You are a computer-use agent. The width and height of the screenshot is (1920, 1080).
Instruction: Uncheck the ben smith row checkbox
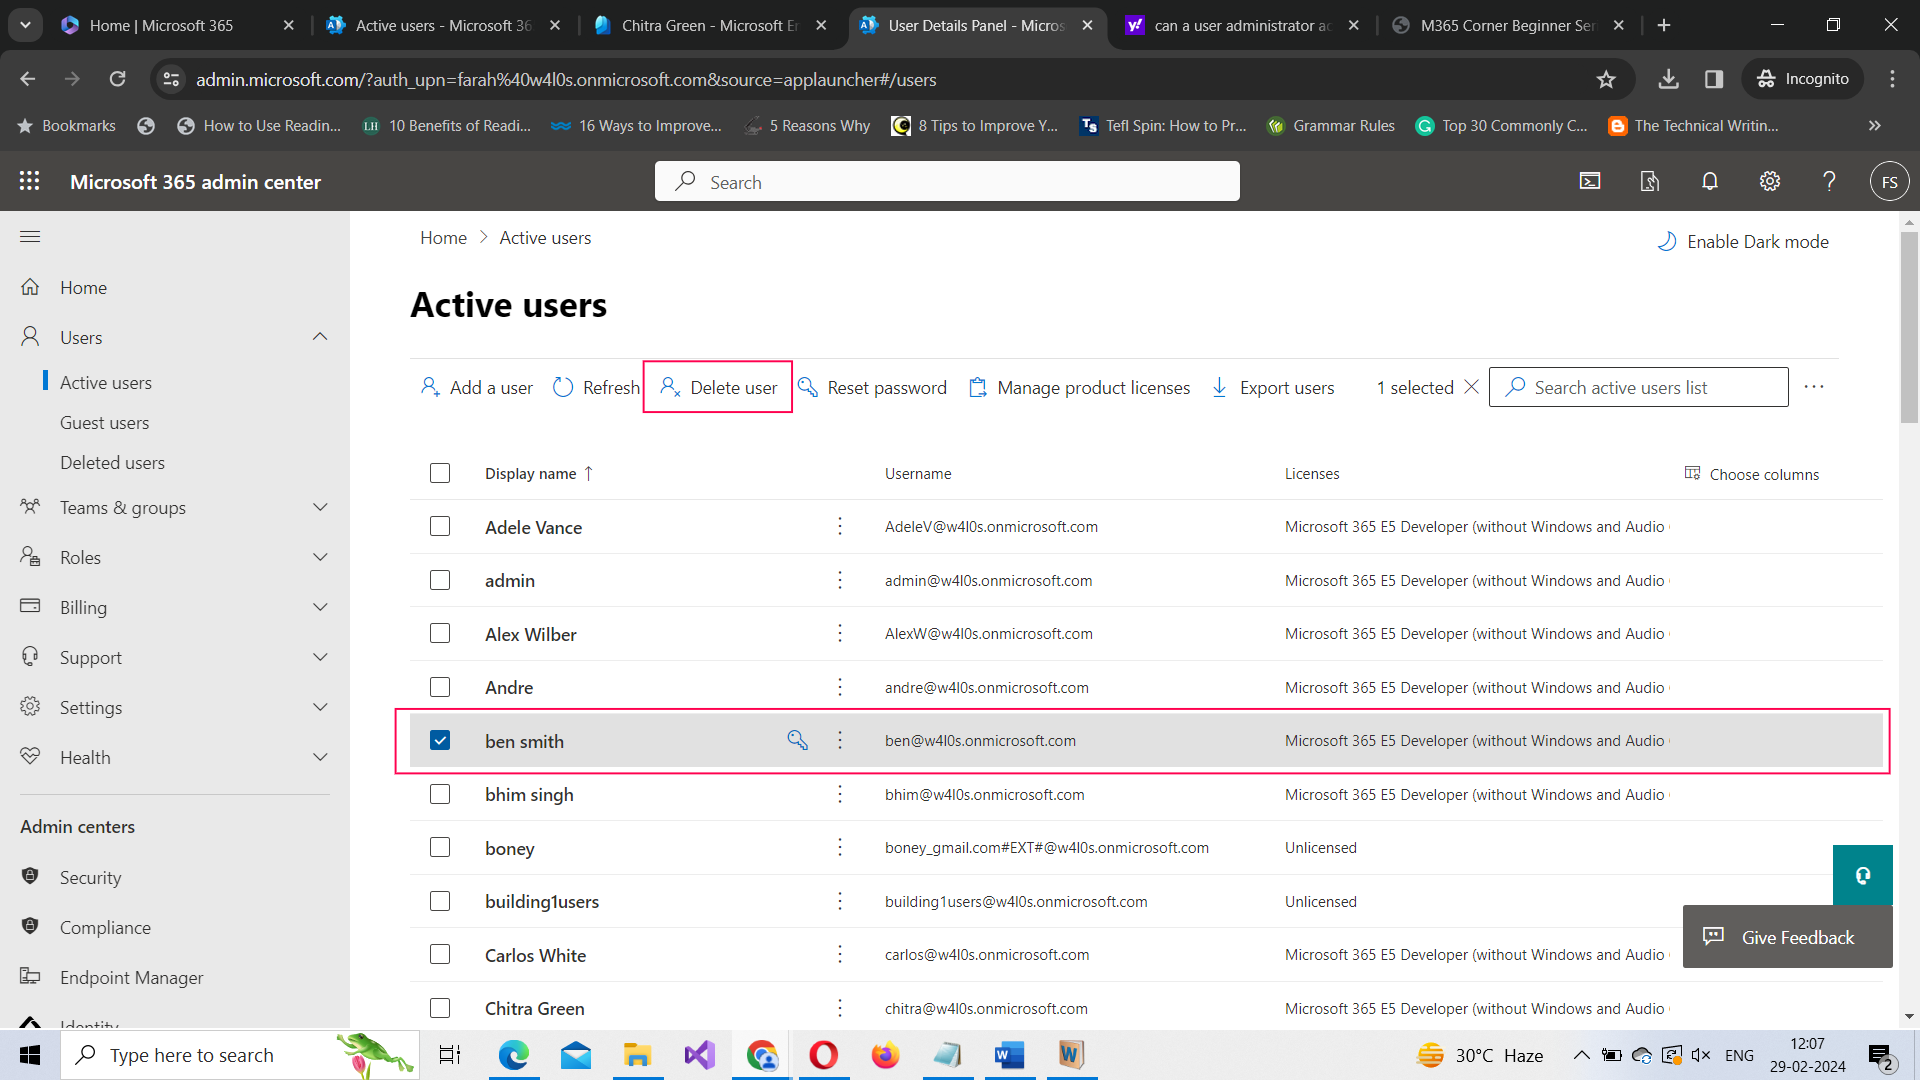click(x=440, y=740)
